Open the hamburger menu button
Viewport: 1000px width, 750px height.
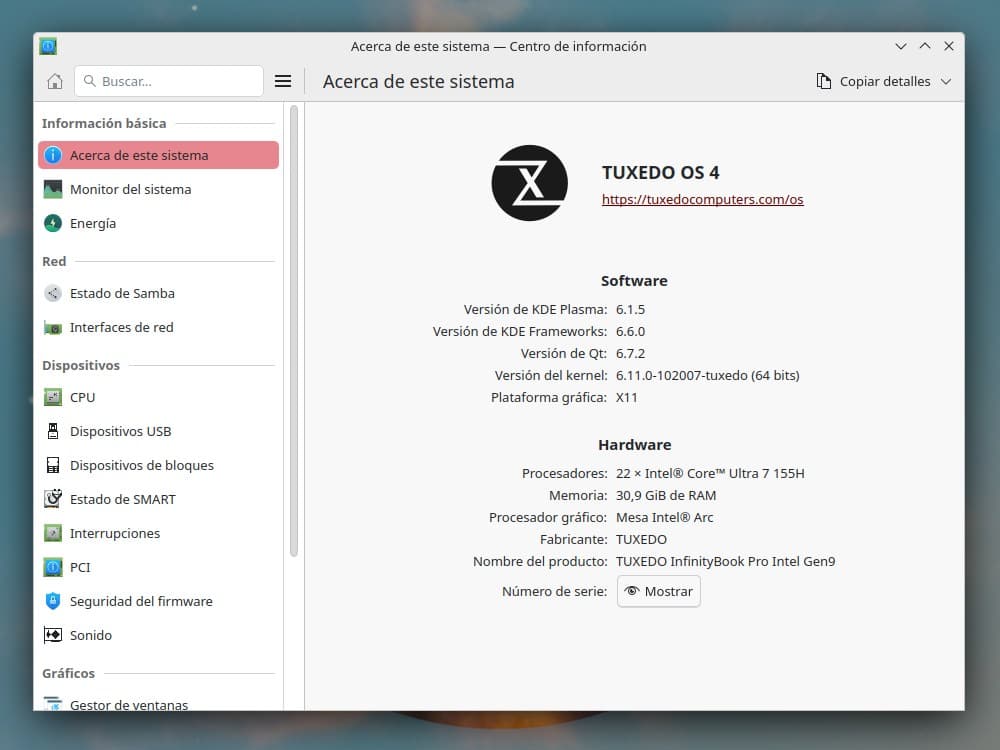(x=283, y=82)
